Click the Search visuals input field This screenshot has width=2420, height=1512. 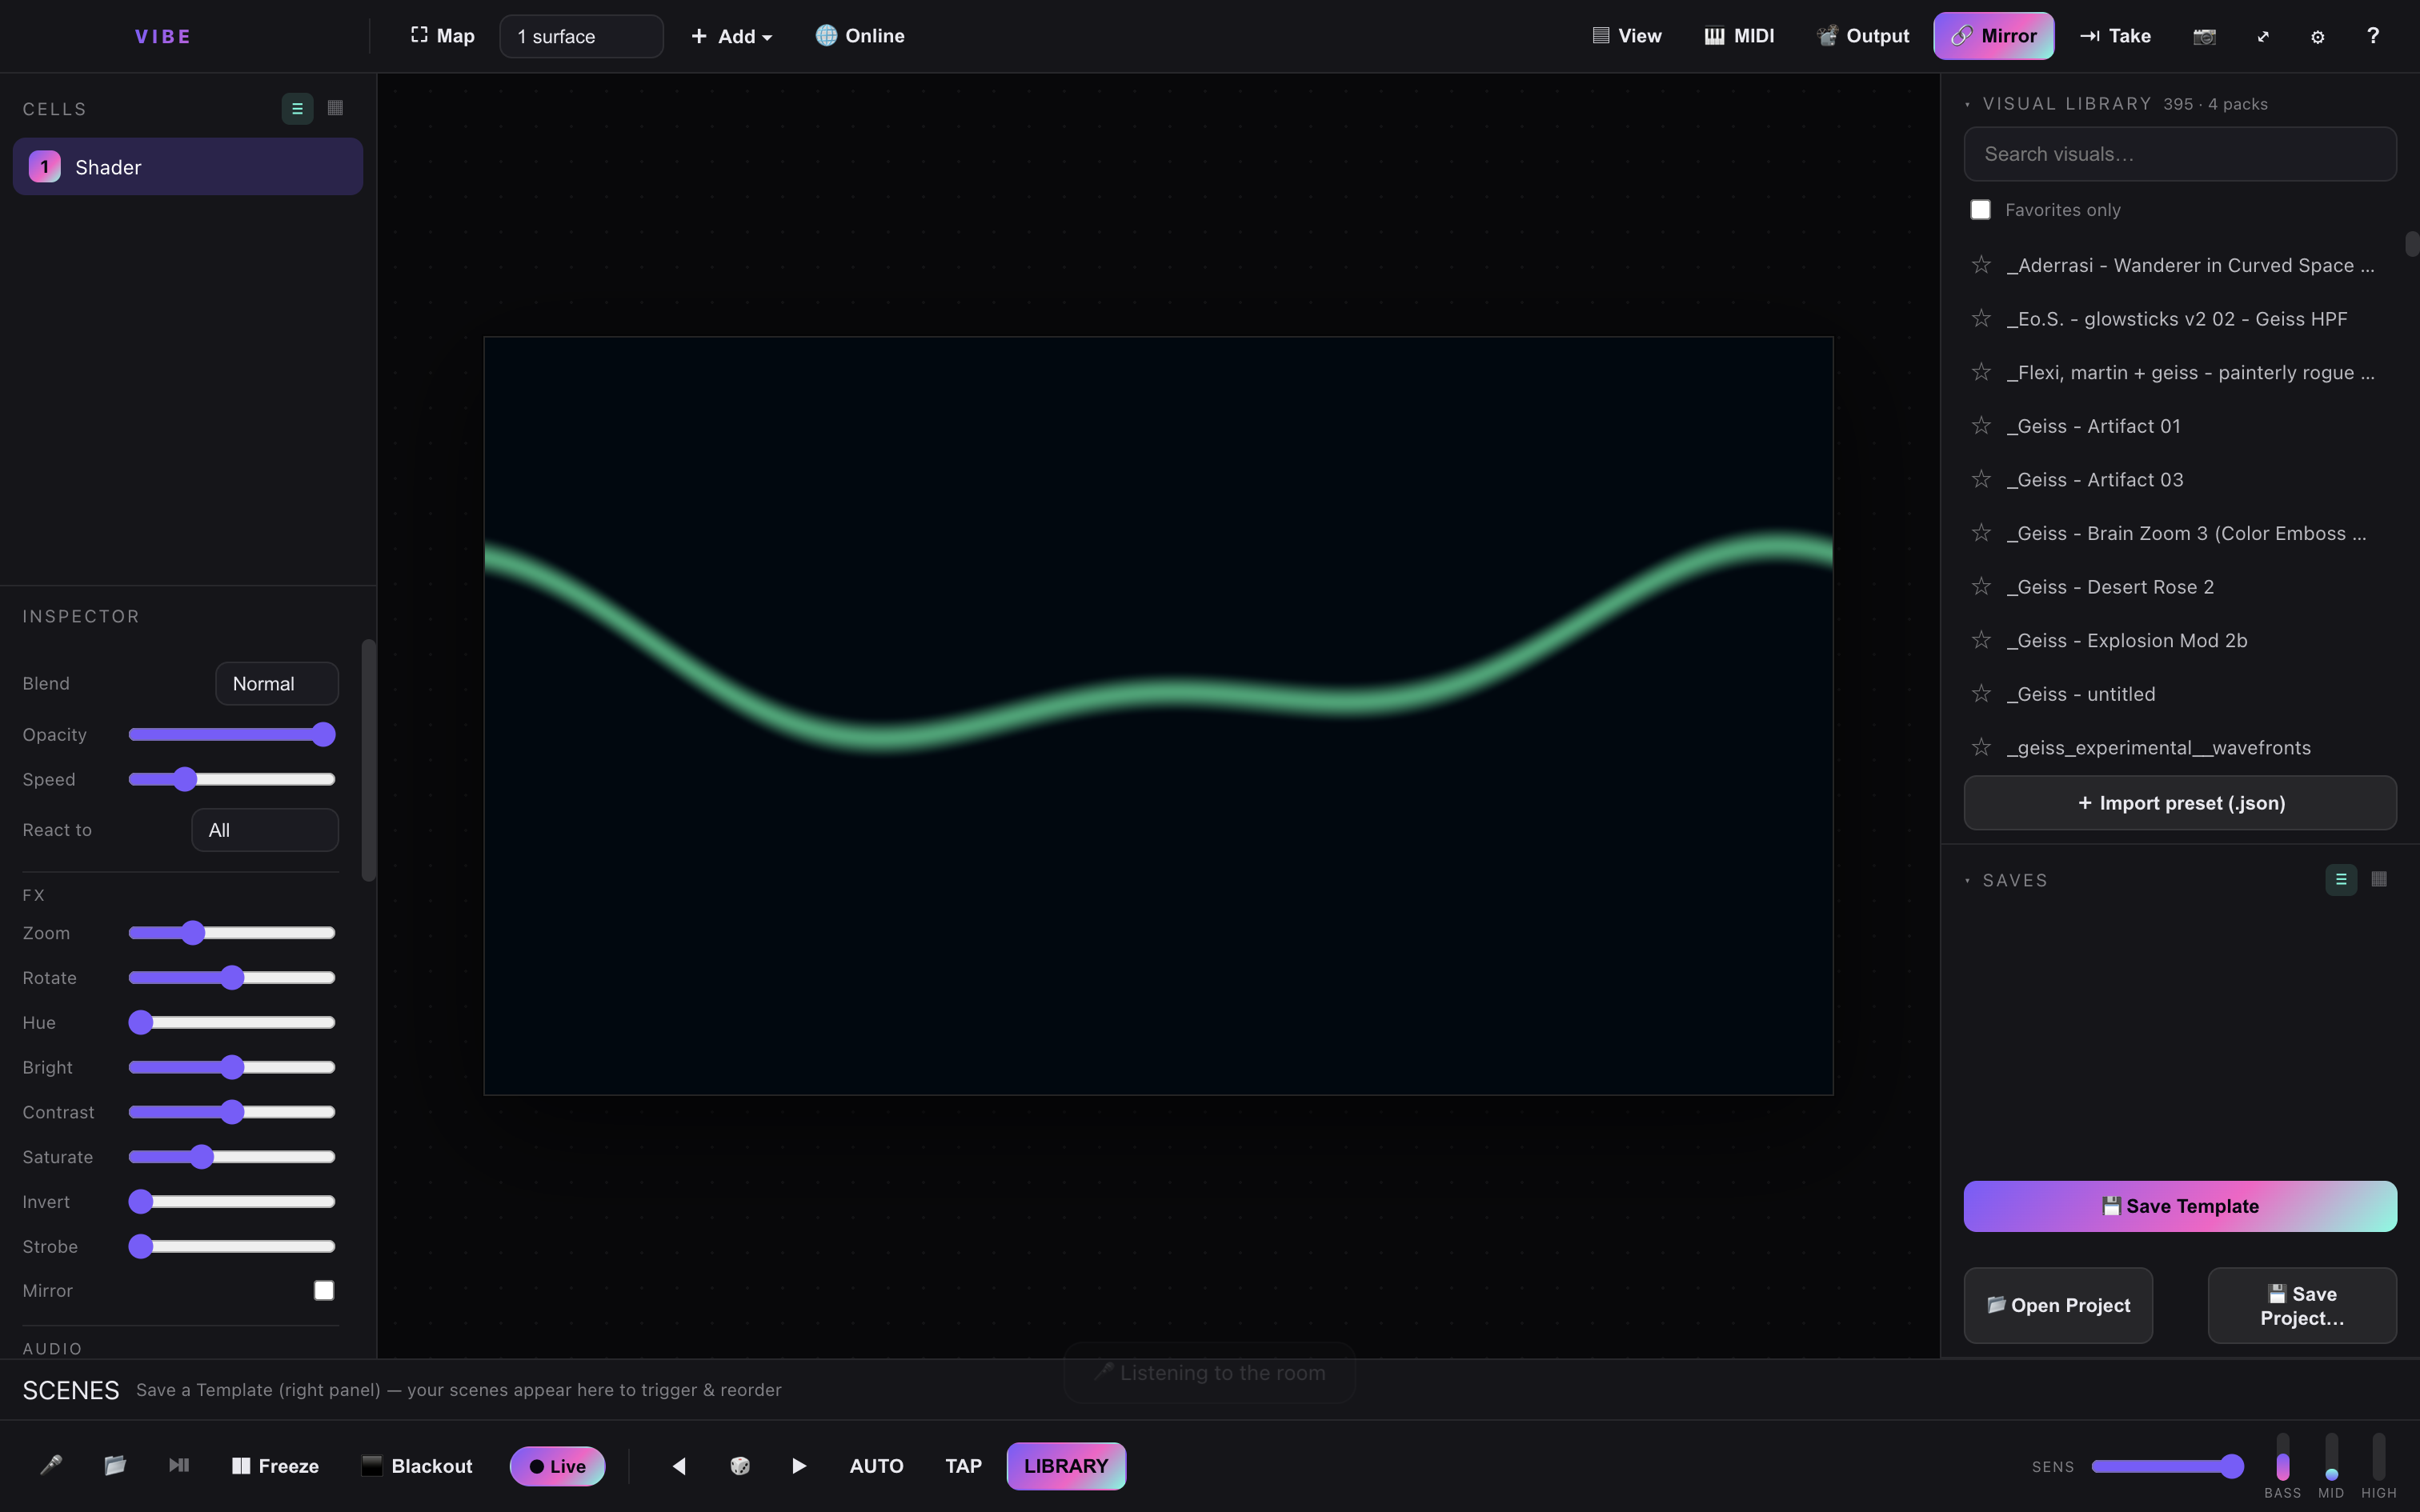click(2180, 154)
